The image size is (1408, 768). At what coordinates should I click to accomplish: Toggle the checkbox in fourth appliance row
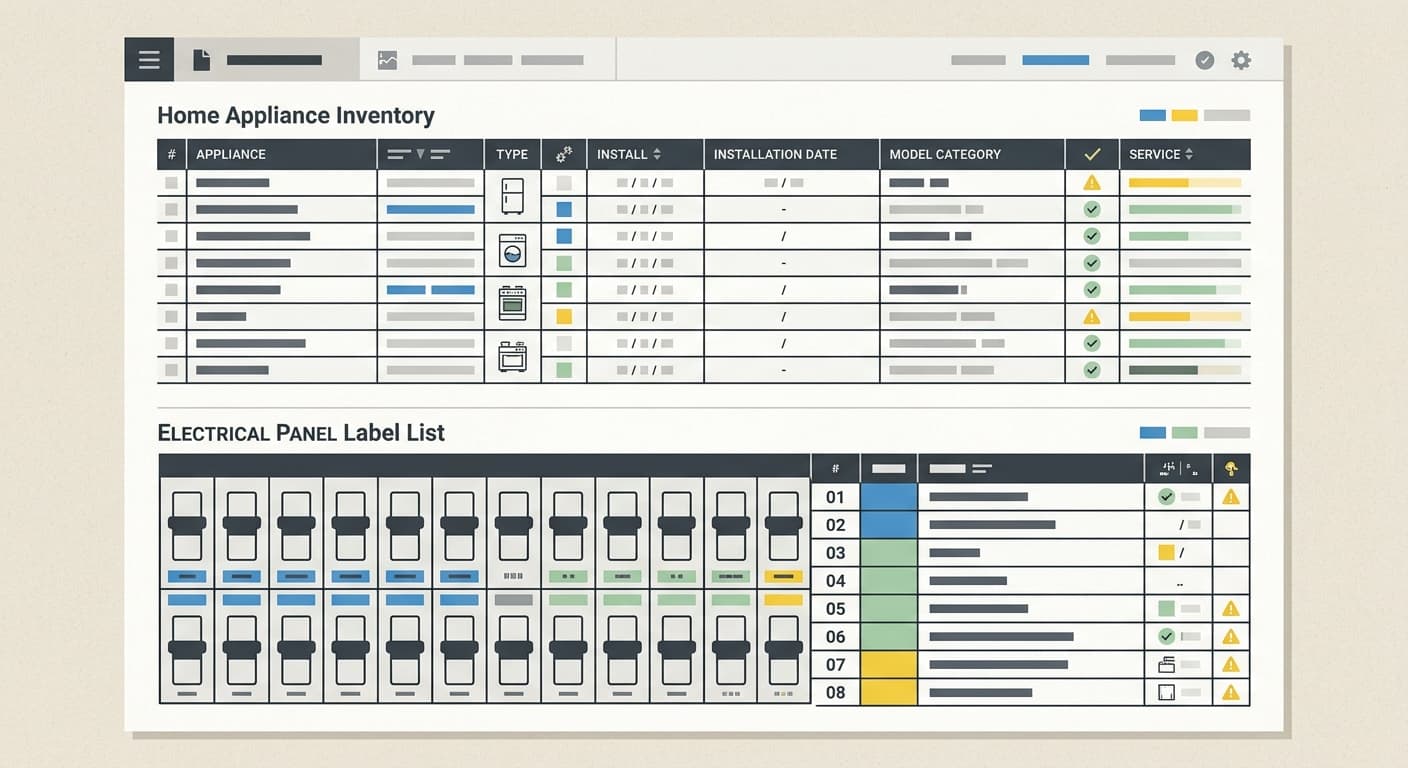pyautogui.click(x=171, y=263)
